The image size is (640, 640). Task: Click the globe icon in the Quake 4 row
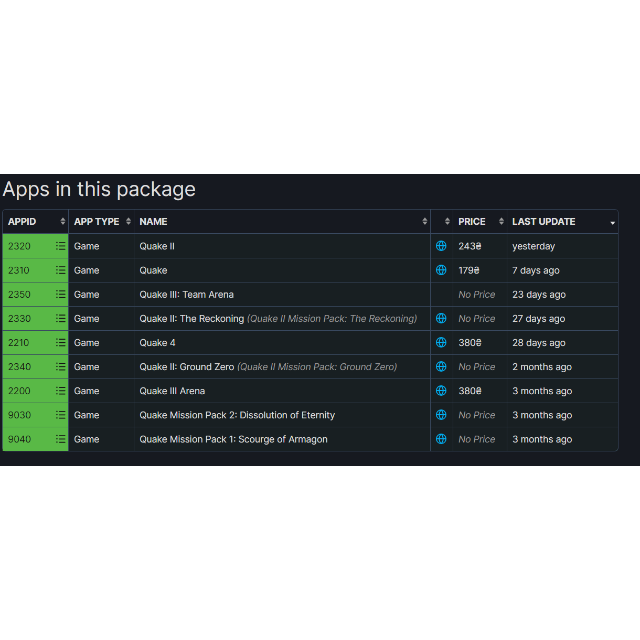441,342
